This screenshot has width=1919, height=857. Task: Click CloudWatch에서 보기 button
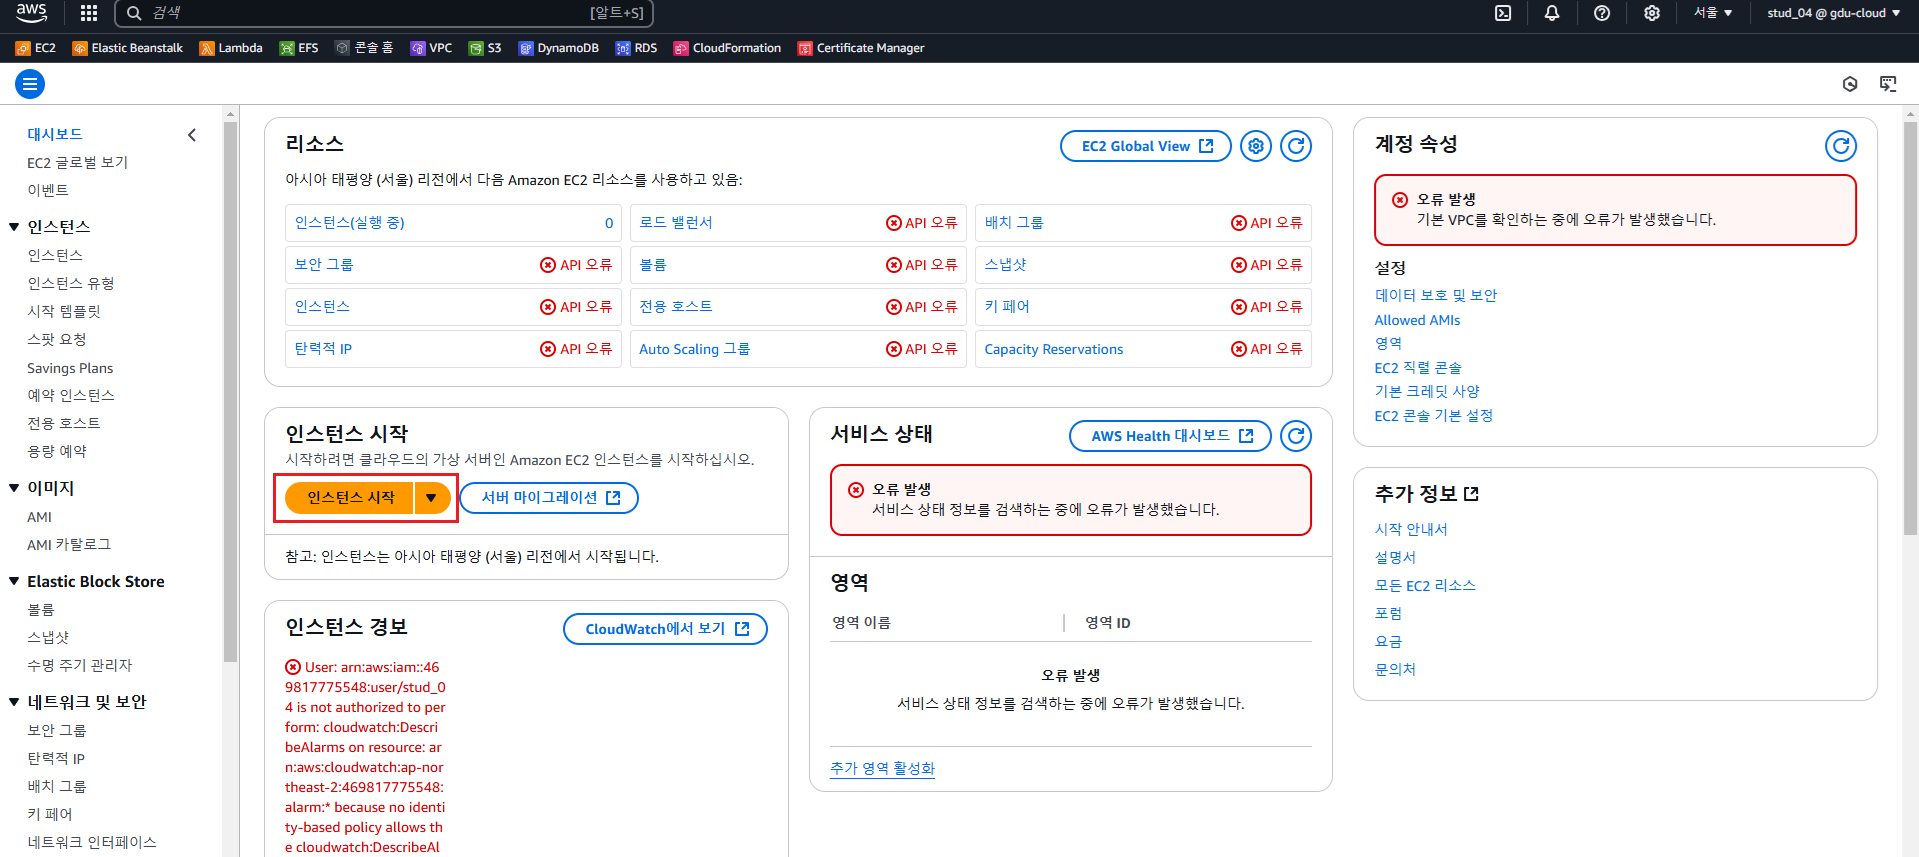point(666,629)
